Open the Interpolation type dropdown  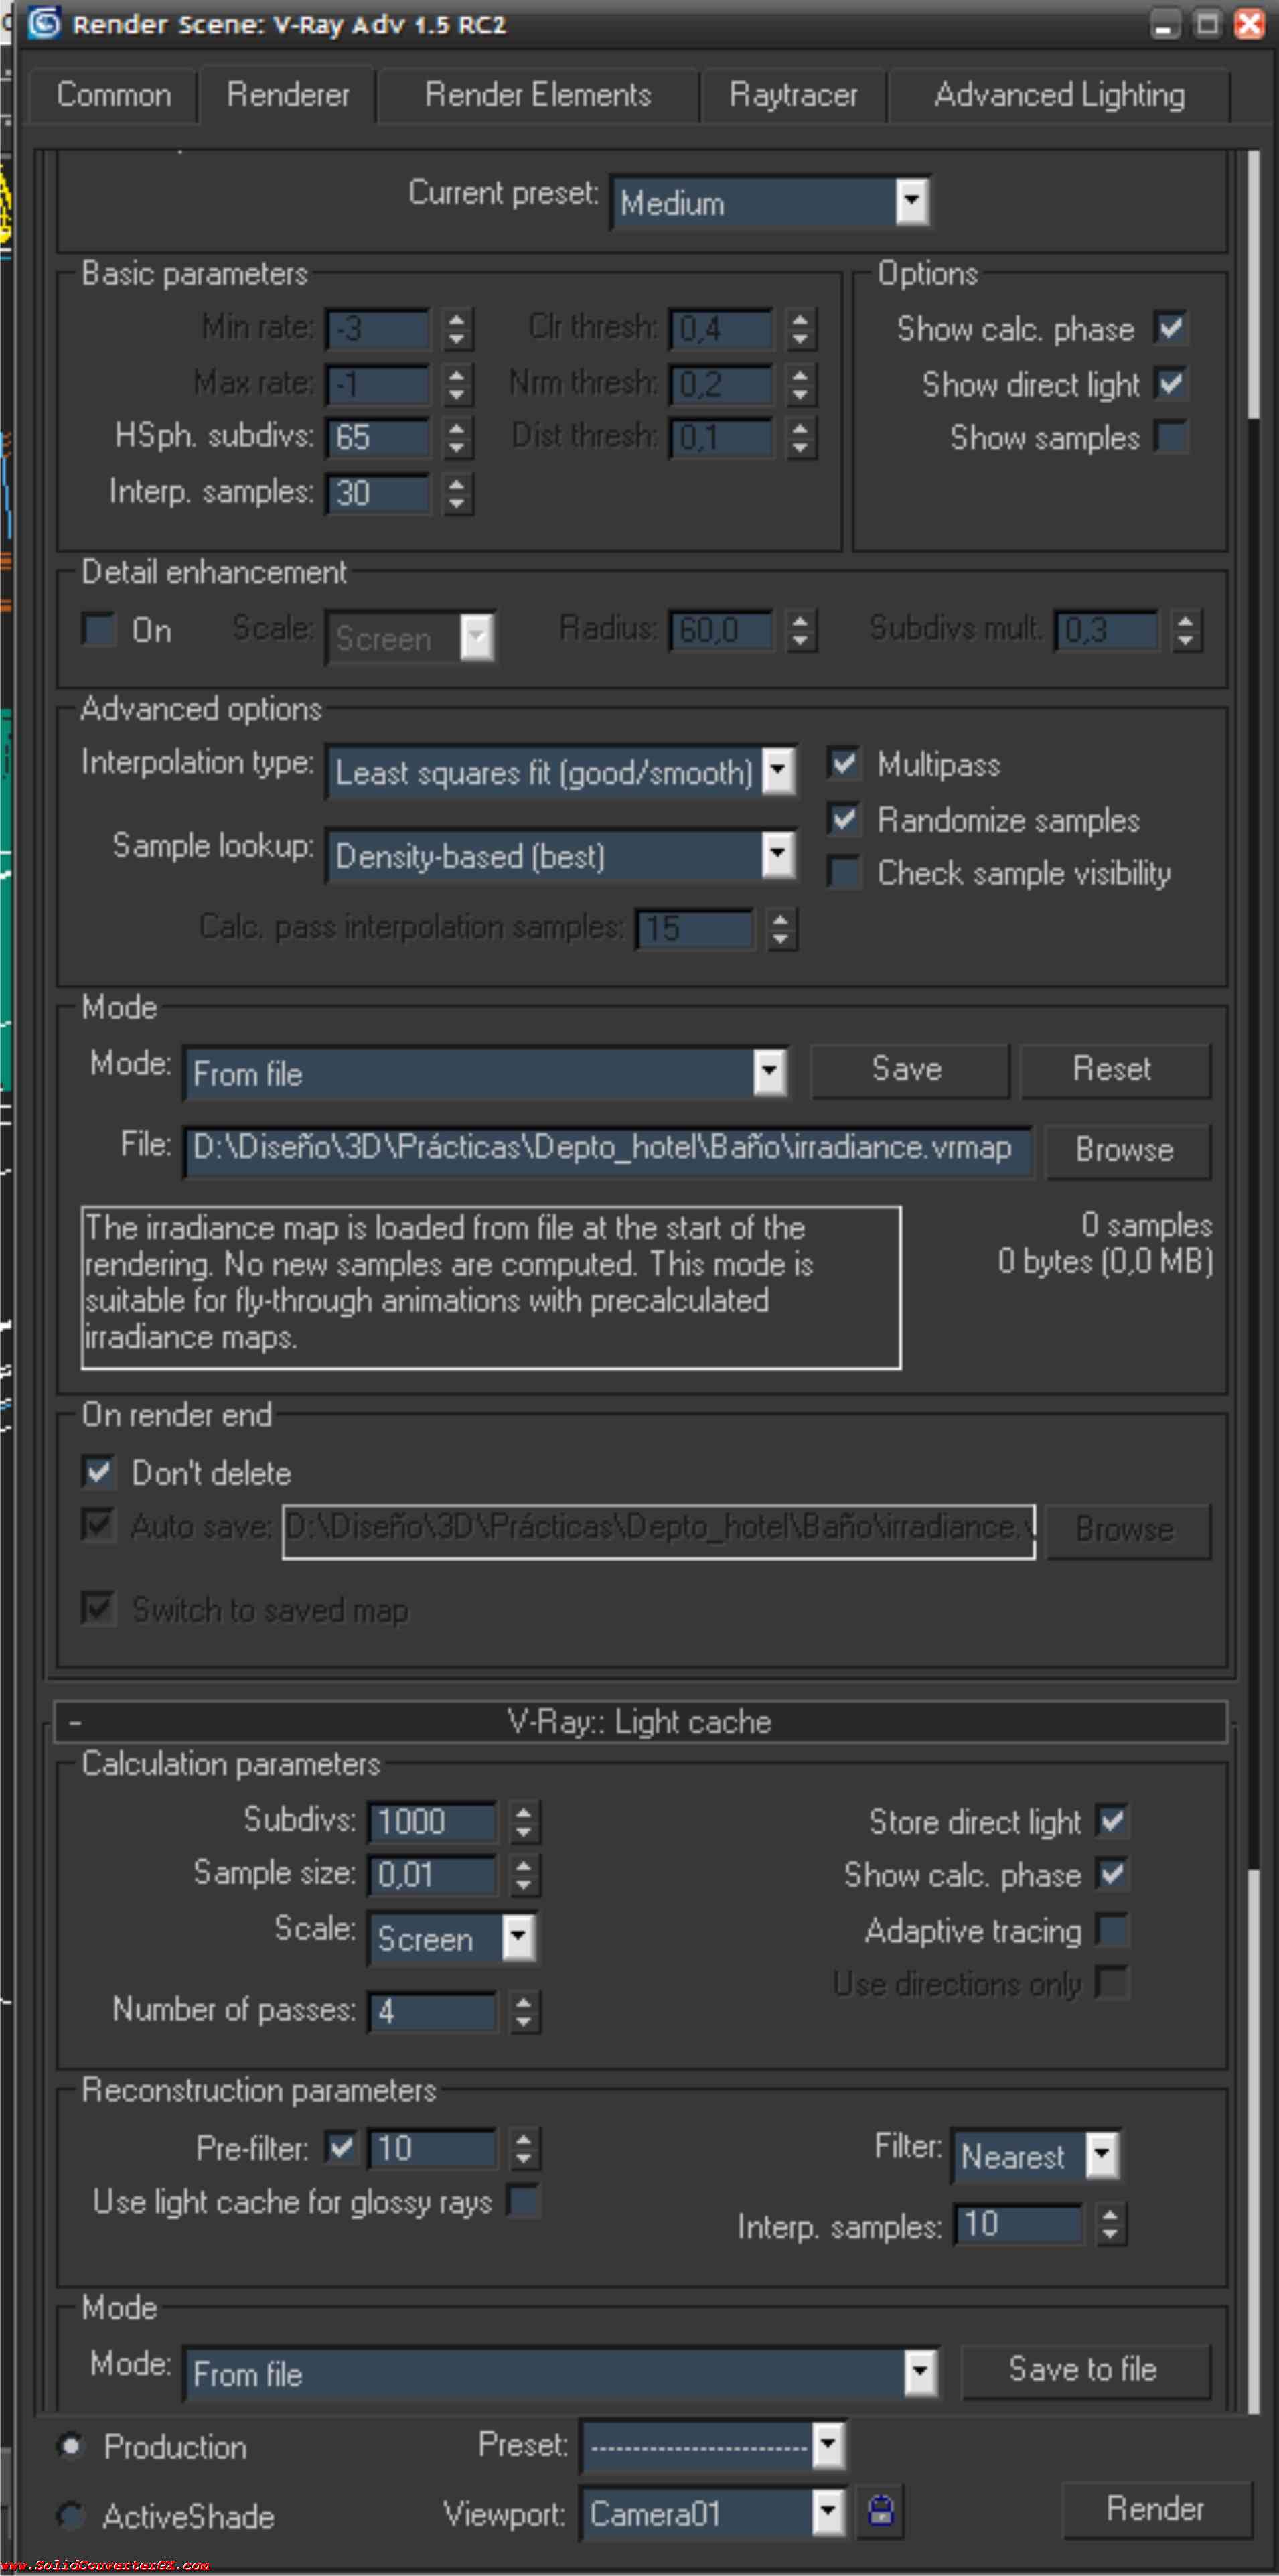(561, 772)
